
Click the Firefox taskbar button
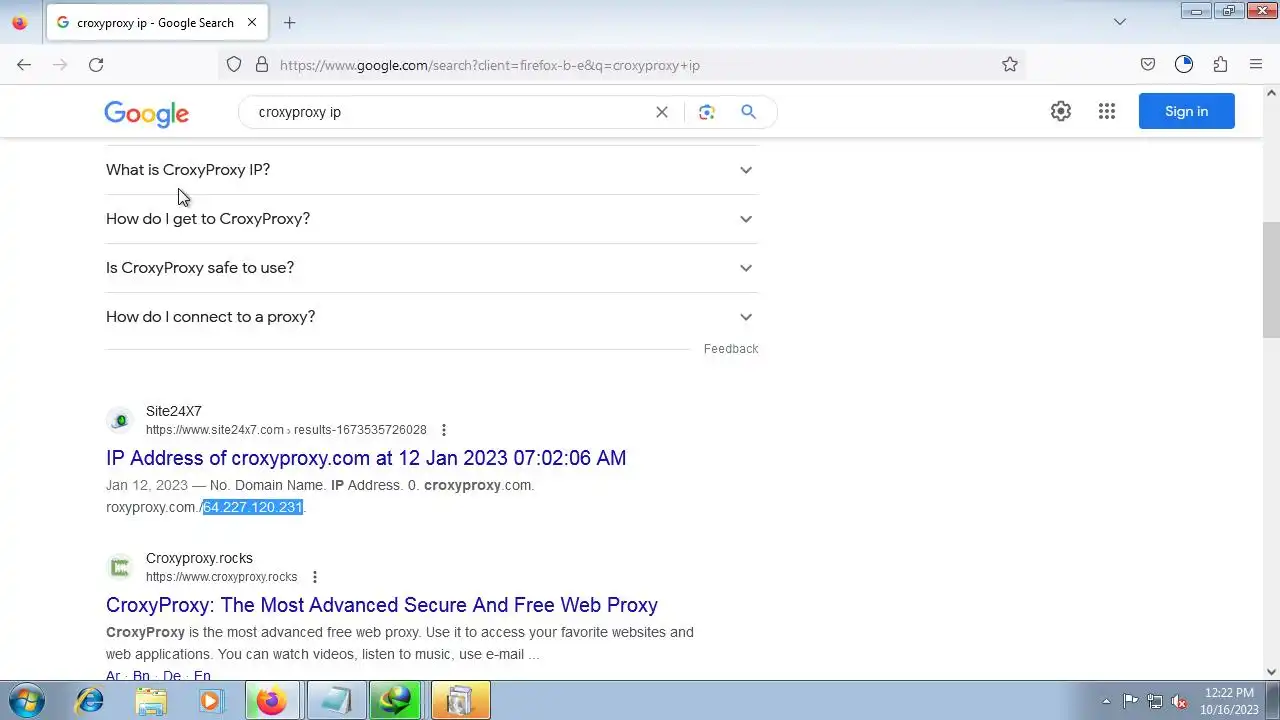click(272, 700)
